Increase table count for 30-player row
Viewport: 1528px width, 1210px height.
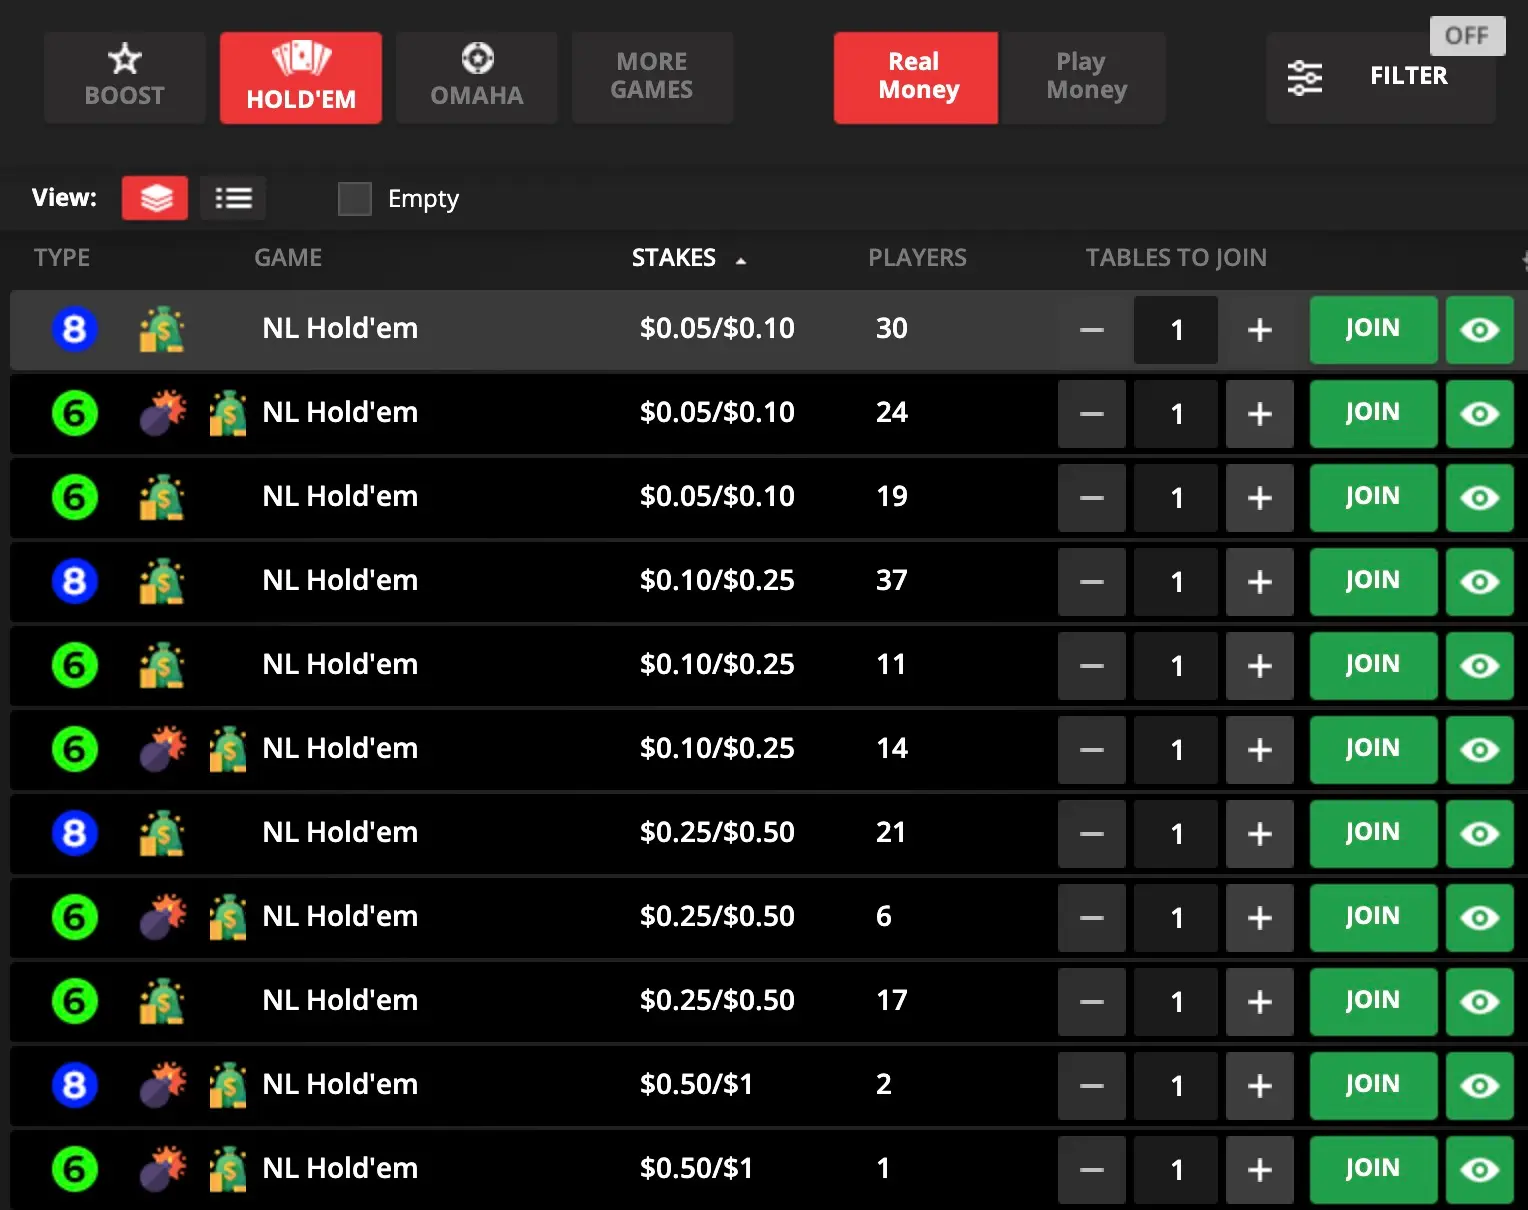click(1260, 329)
